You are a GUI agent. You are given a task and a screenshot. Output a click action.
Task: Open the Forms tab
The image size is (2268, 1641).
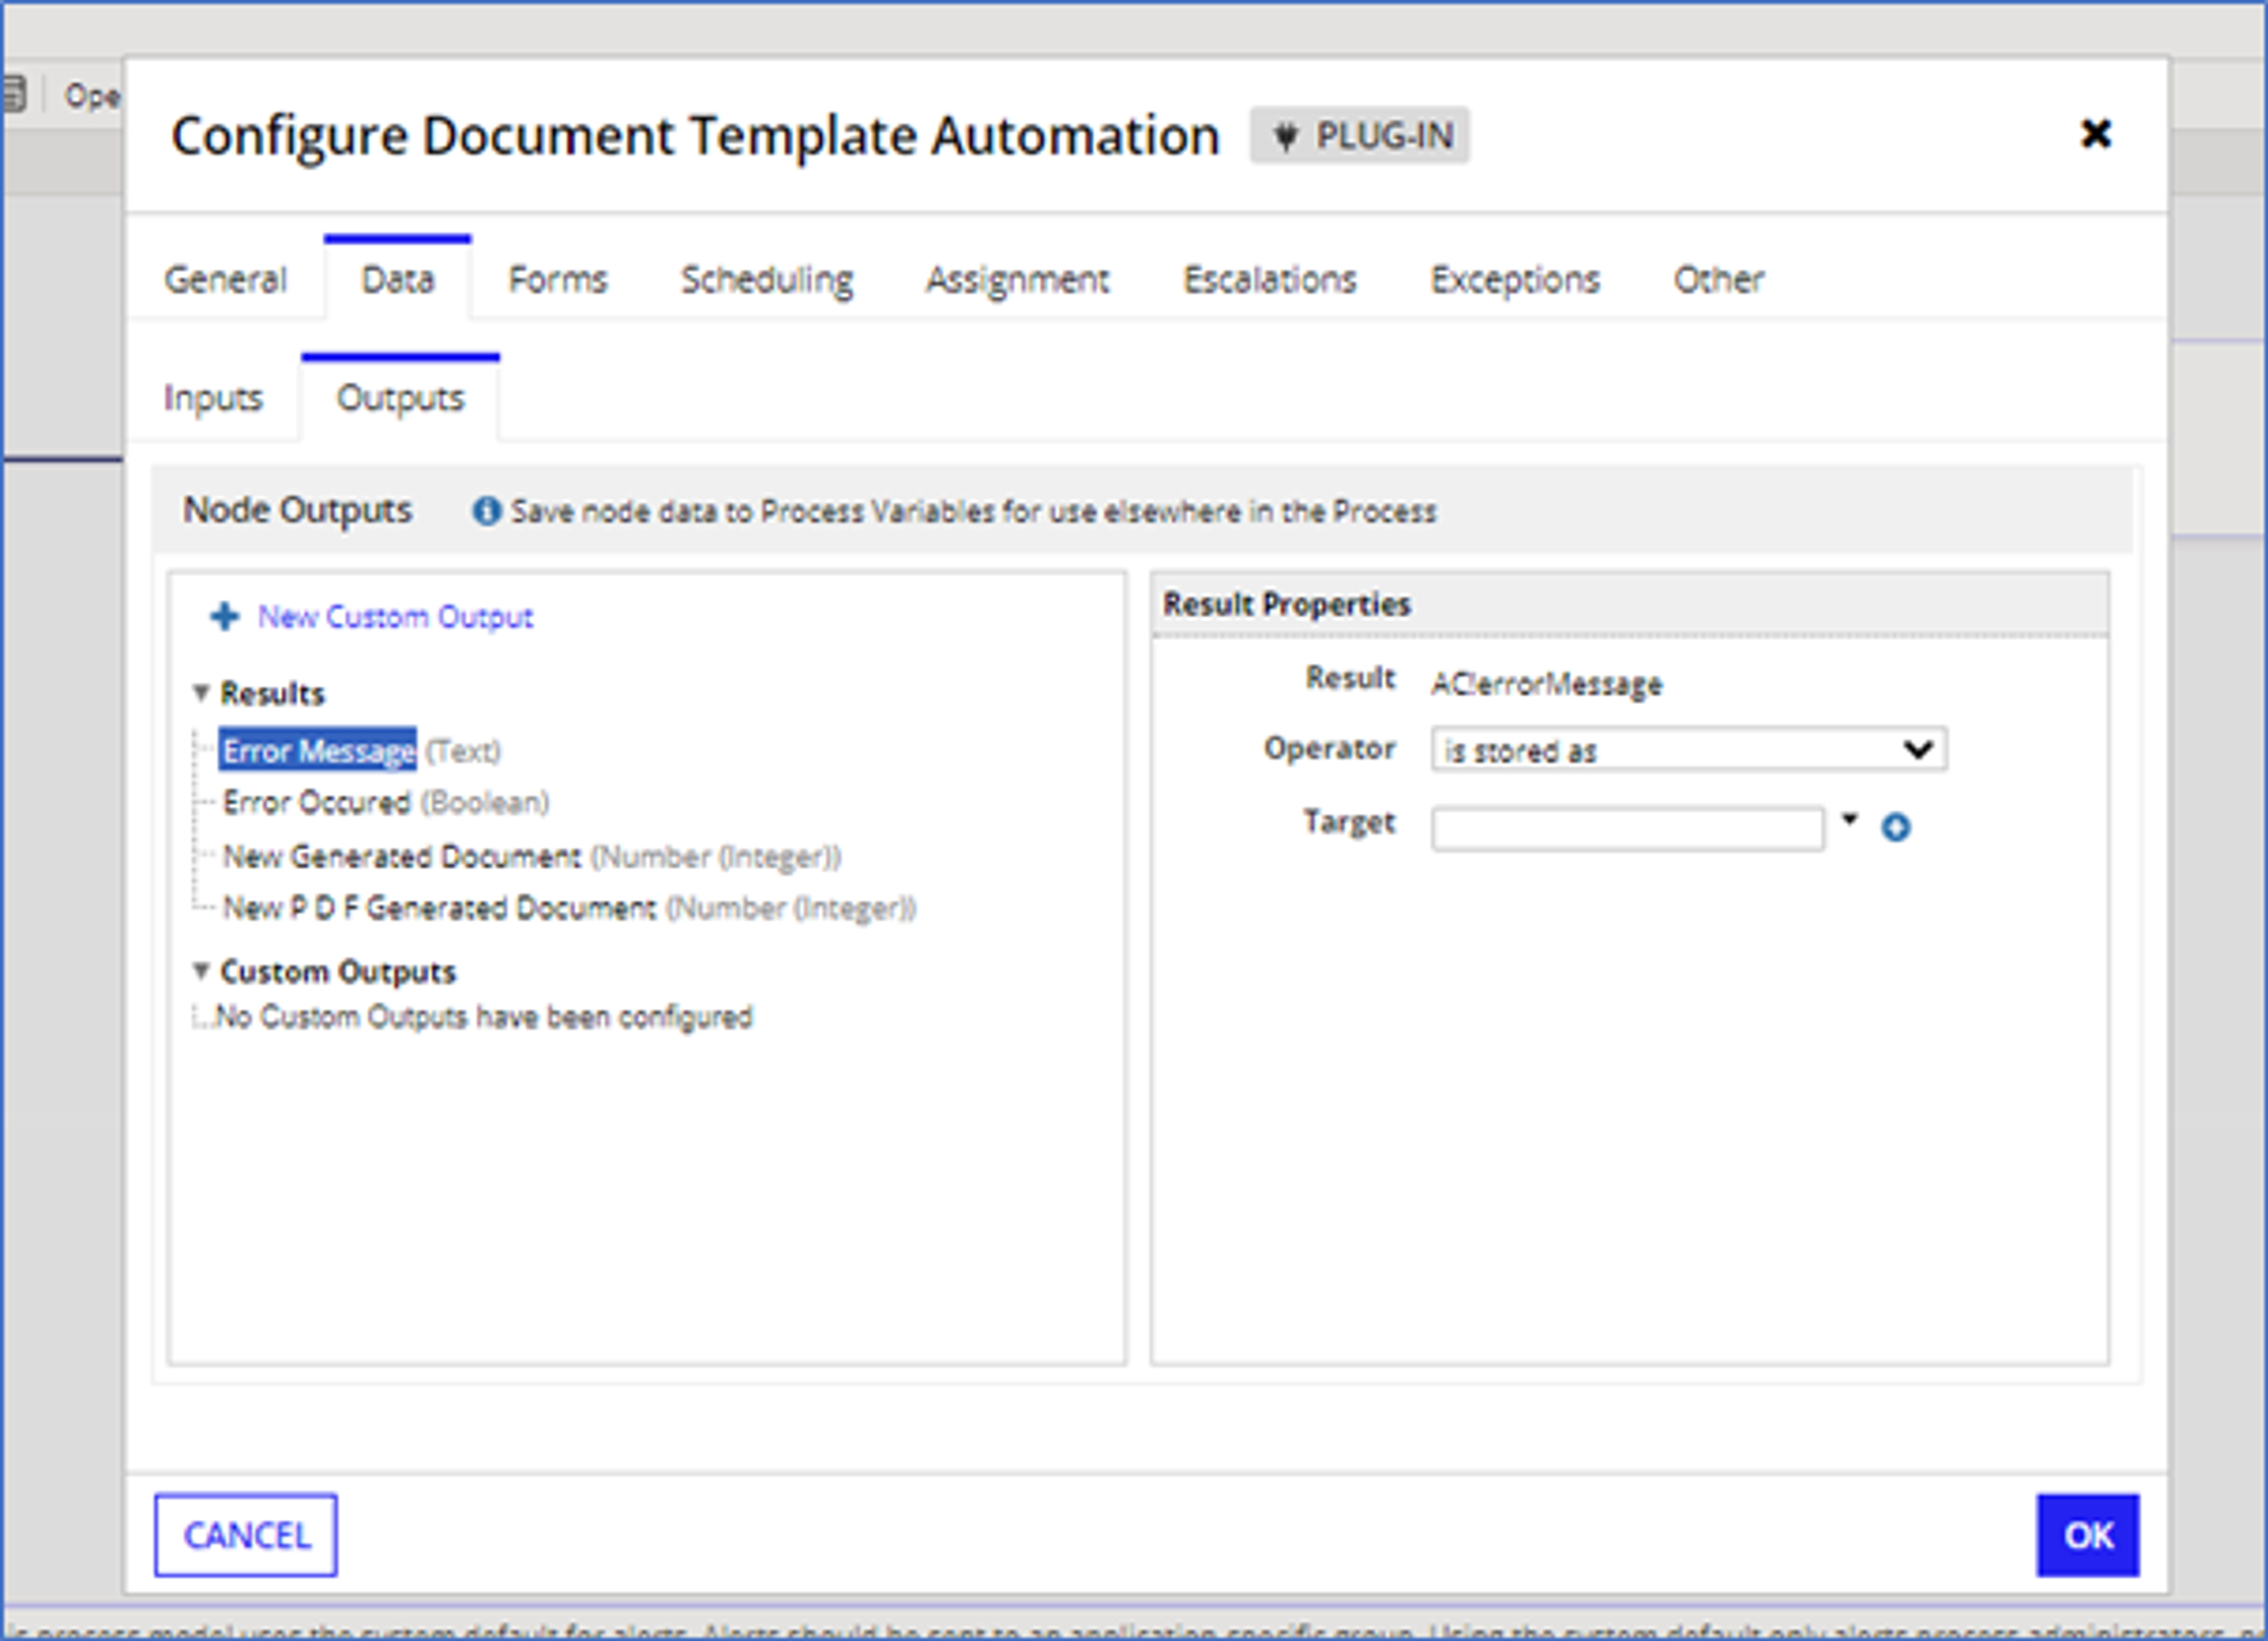coord(558,279)
